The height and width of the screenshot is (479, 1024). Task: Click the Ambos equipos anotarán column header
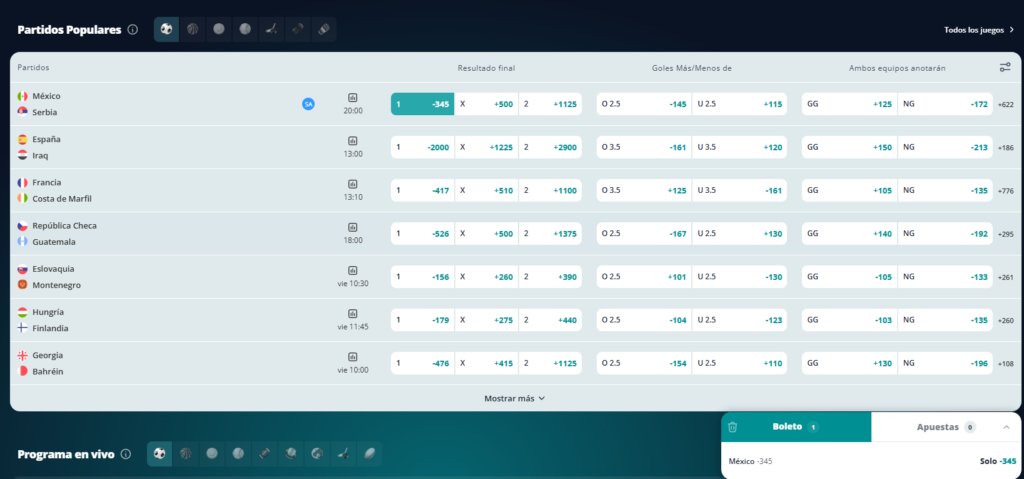click(x=897, y=68)
